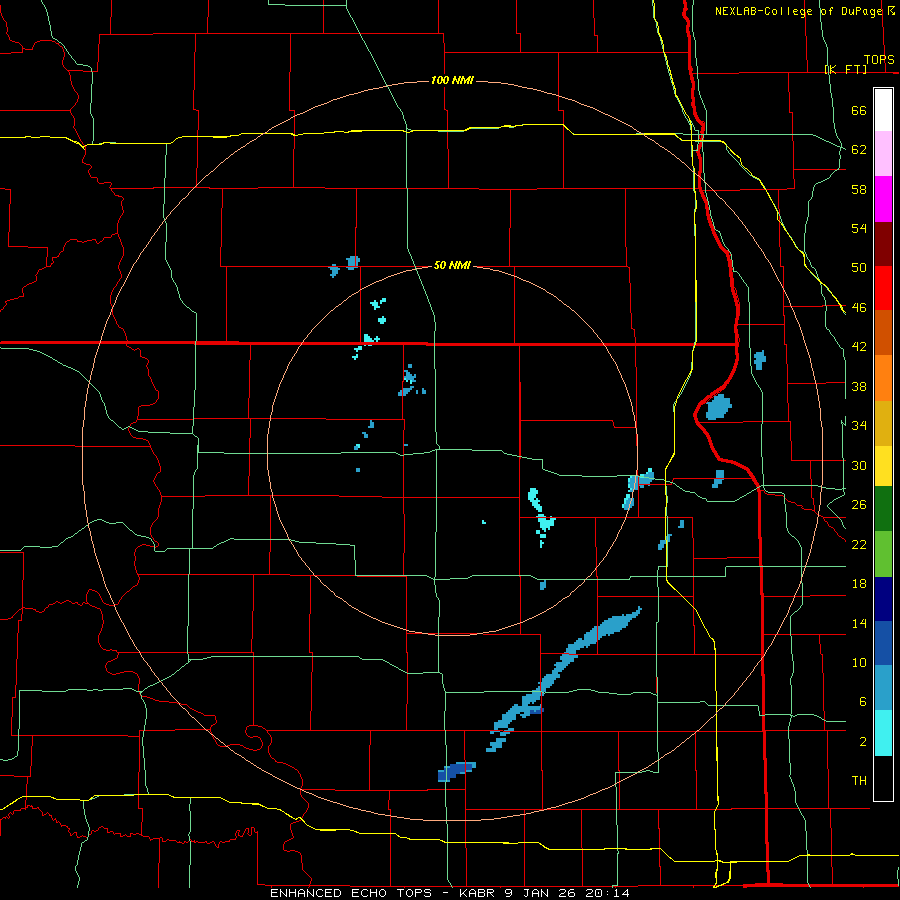Viewport: 900px width, 900px height.
Task: Click the '50 NMI' range ring label
Action: pyautogui.click(x=452, y=265)
